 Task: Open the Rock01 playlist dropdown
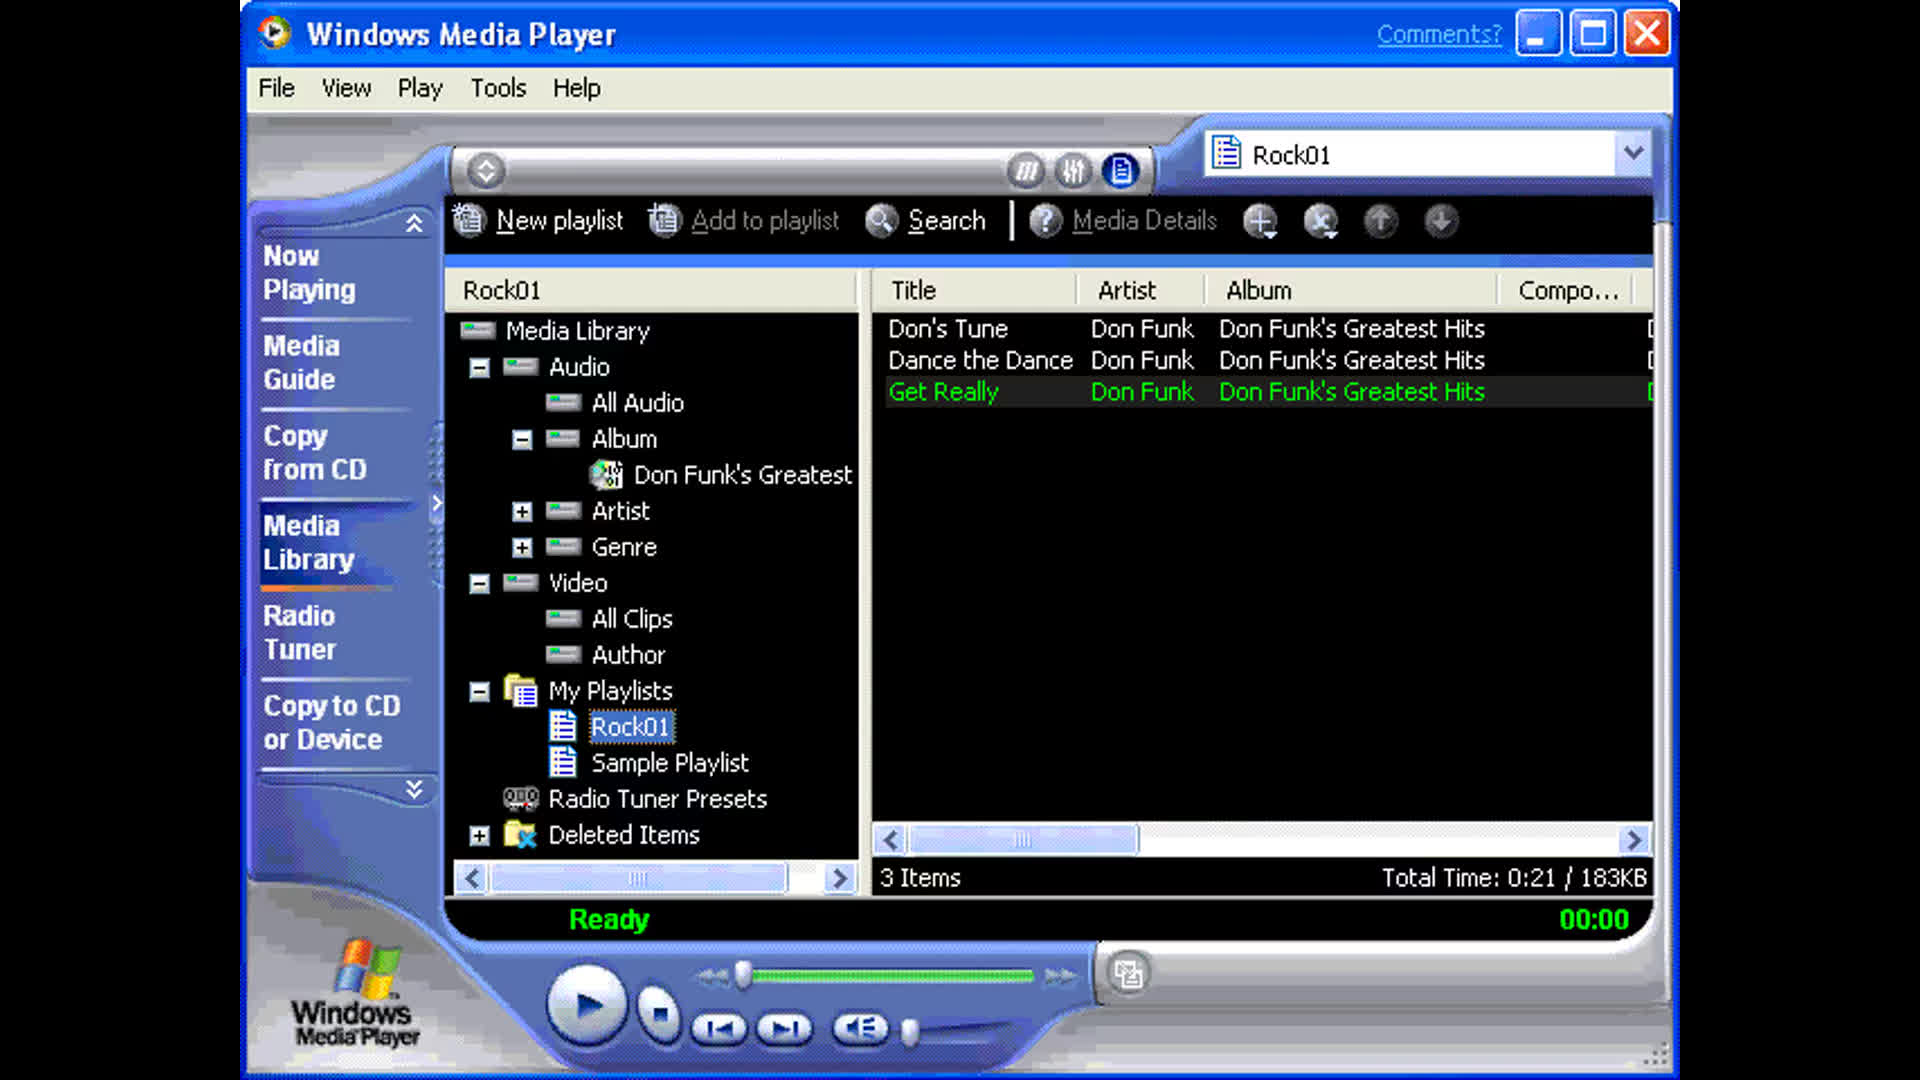(1633, 154)
